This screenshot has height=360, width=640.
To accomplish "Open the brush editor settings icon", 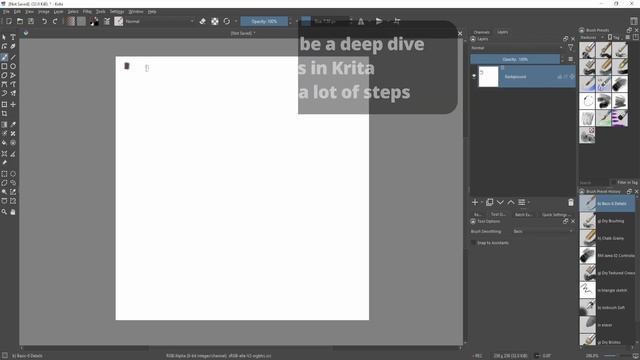I will point(107,21).
